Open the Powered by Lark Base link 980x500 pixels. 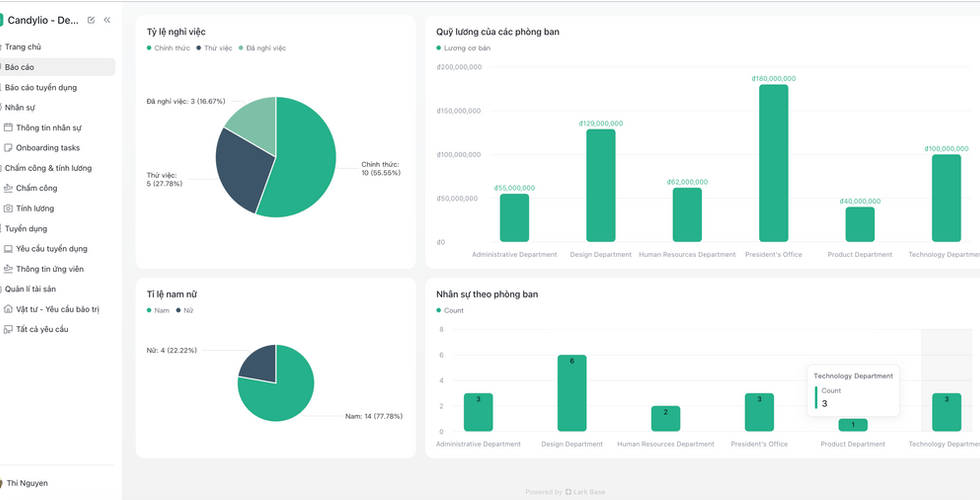565,492
